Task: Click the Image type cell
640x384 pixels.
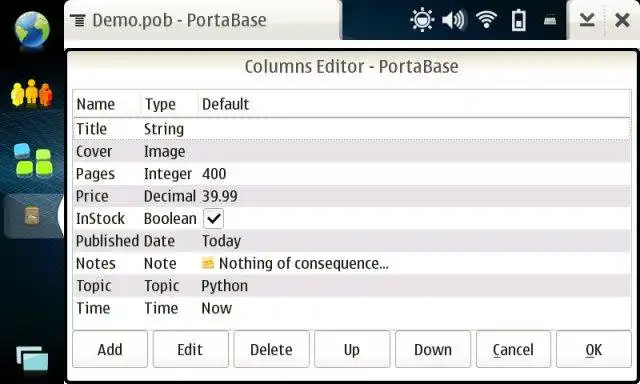Action: (x=164, y=151)
